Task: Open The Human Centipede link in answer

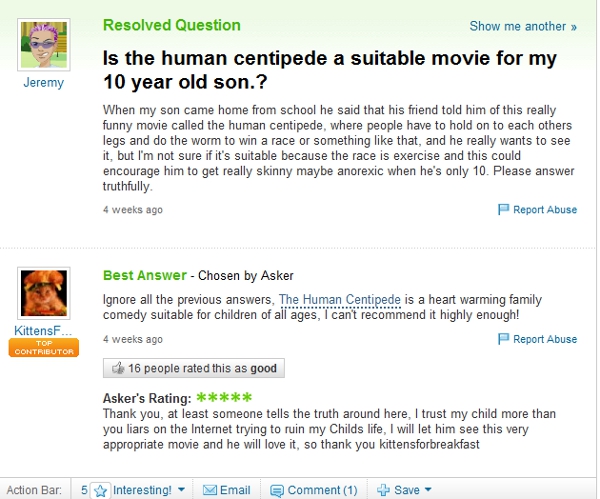Action: pos(340,299)
